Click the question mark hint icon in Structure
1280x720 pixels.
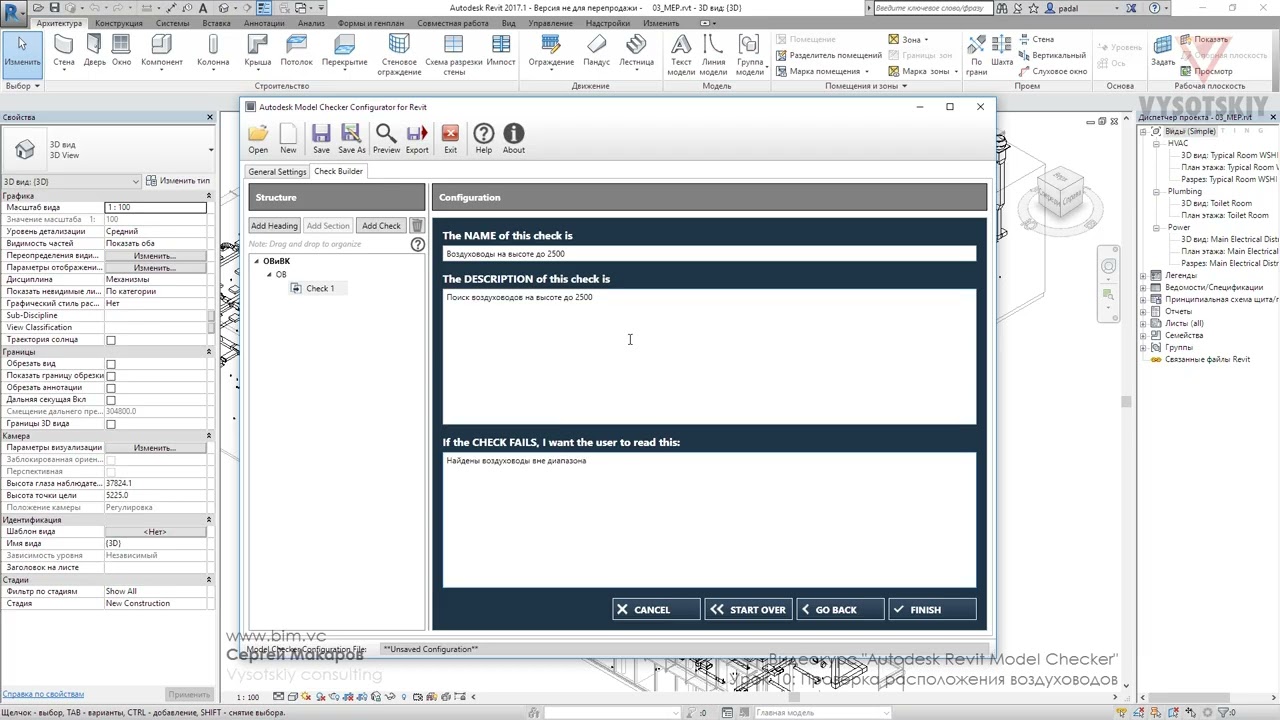pos(418,244)
